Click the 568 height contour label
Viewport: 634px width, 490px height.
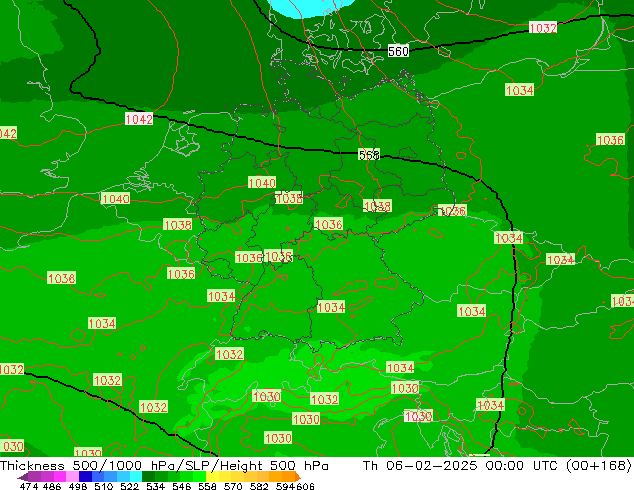point(369,155)
